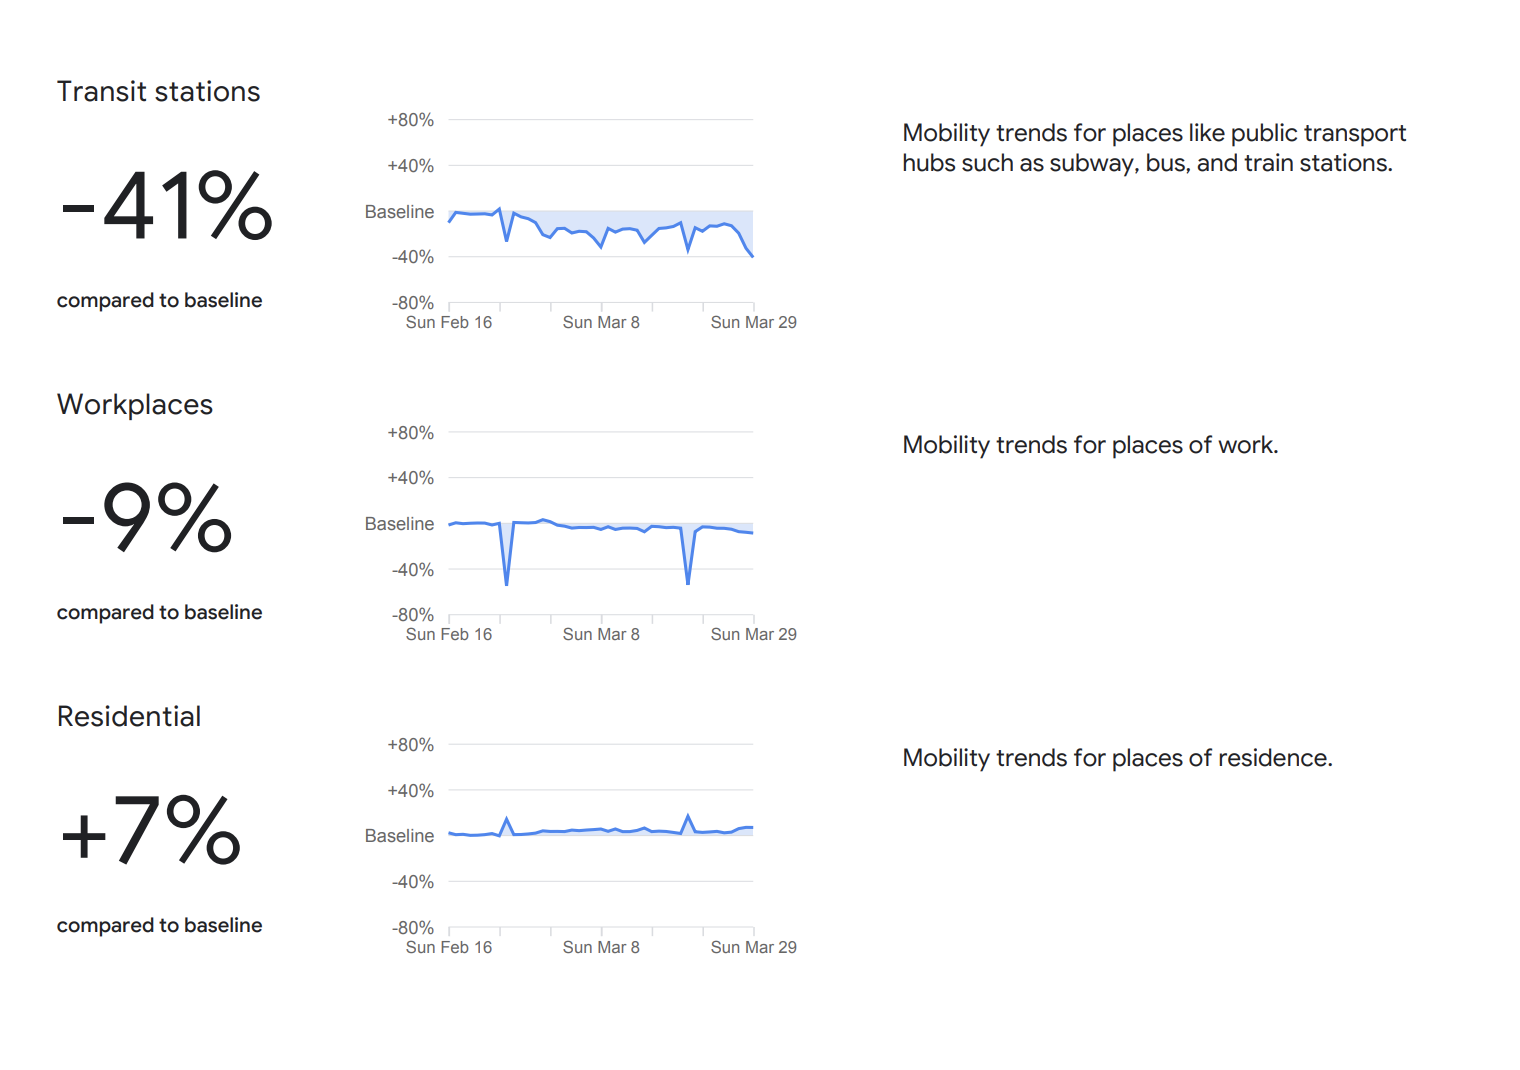Click Sun Mar 8 on Transit chart axis

tap(601, 322)
